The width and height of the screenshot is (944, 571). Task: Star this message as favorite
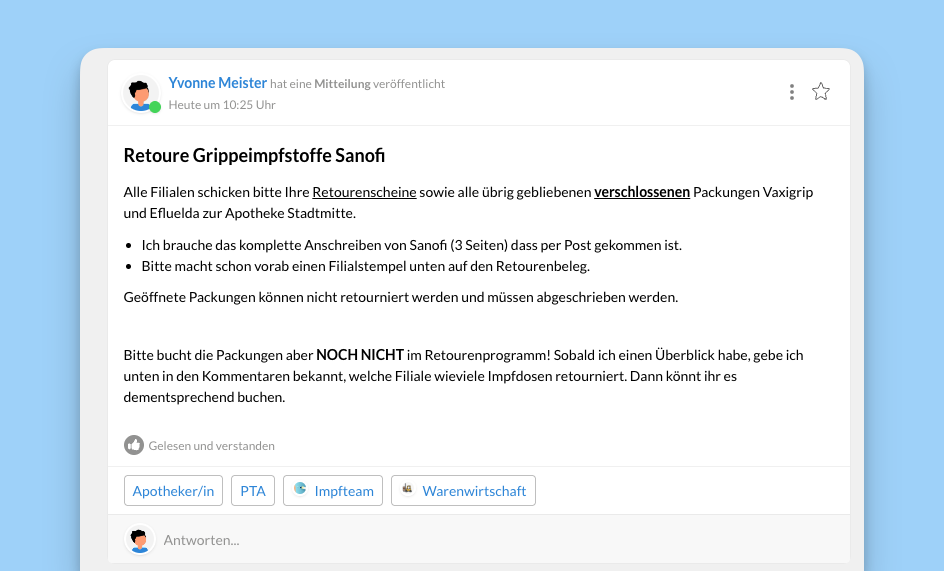[x=821, y=92]
